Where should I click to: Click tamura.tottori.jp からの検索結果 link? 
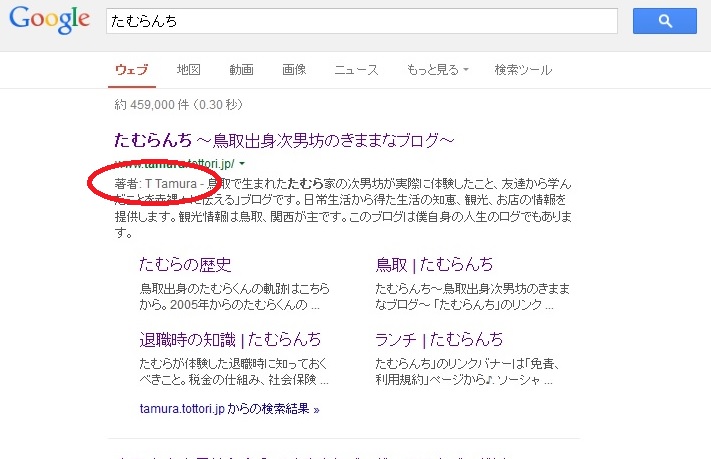(x=229, y=409)
